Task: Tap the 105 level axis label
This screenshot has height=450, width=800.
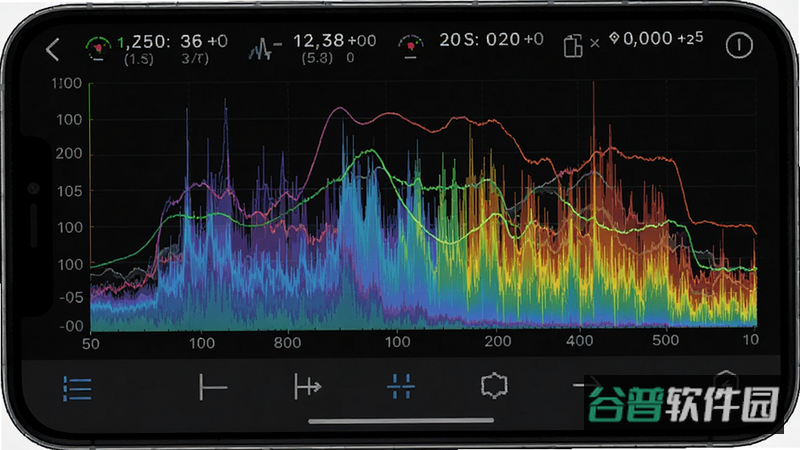Action: (x=69, y=191)
